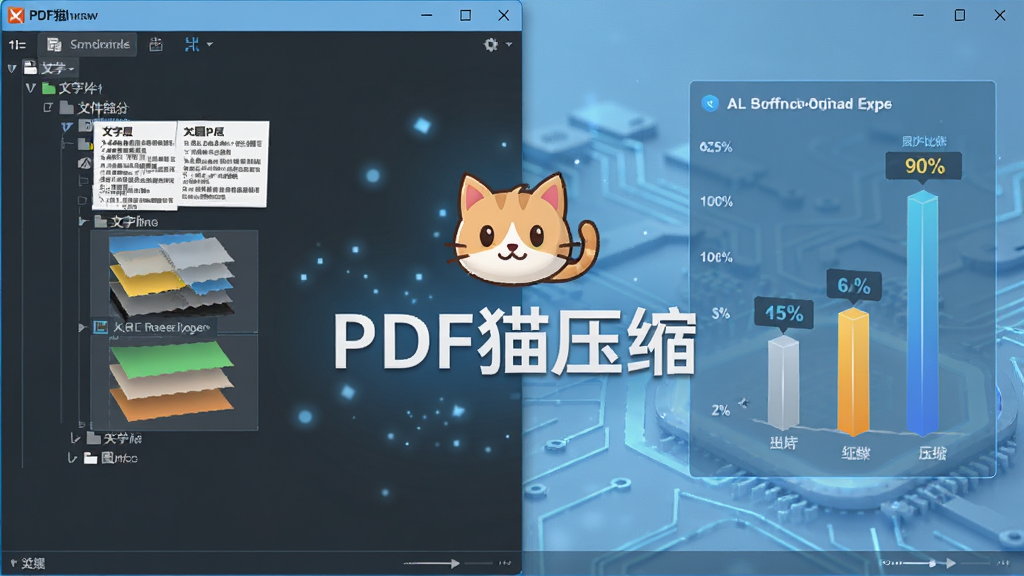Collapse the root 文字 tree node
Viewport: 1024px width, 576px height.
[12, 68]
